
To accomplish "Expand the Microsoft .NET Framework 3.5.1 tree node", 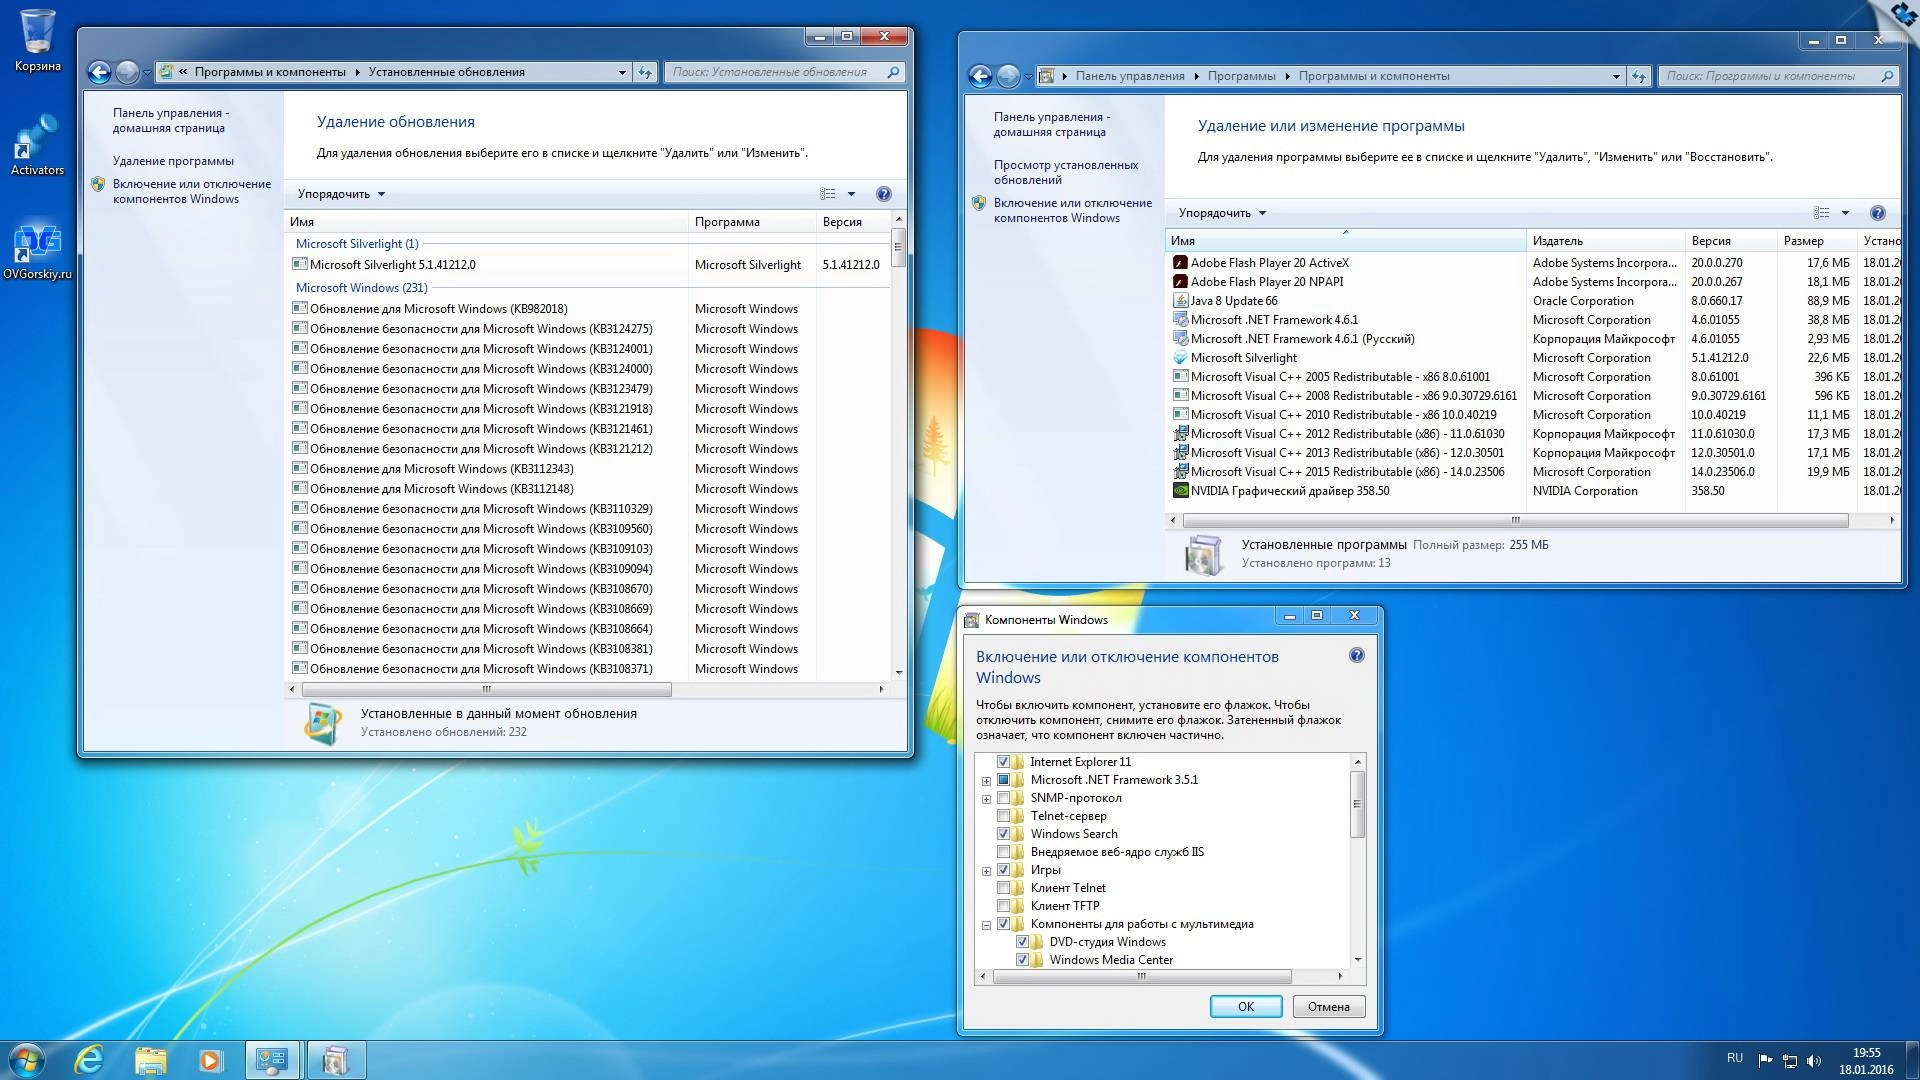I will [x=986, y=781].
